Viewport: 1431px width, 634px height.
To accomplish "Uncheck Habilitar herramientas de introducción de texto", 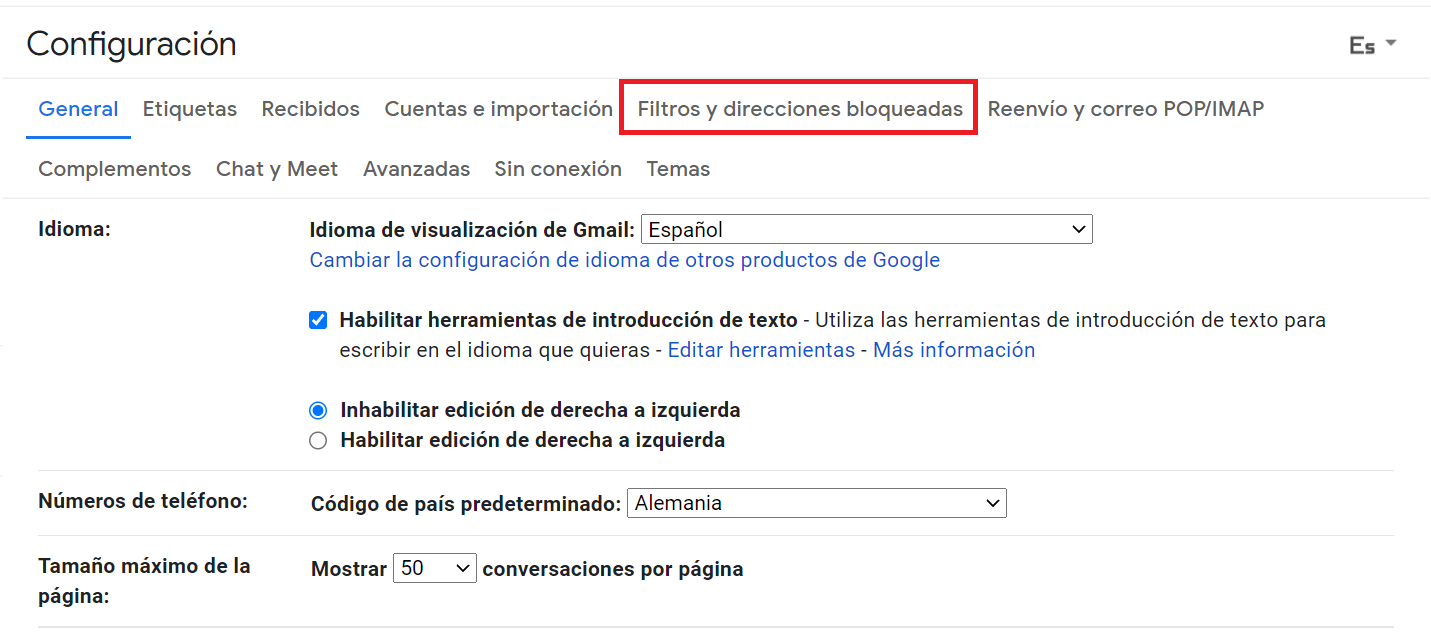I will 318,321.
